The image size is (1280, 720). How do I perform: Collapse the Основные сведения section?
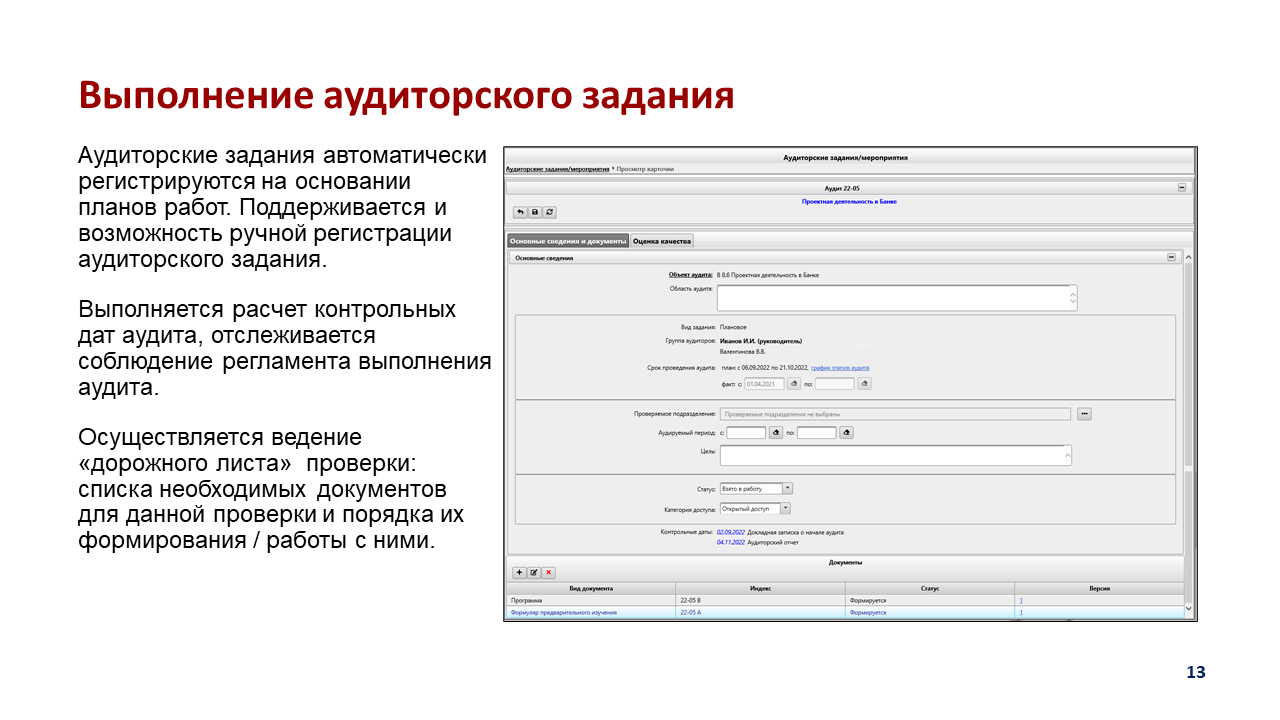coord(1171,257)
